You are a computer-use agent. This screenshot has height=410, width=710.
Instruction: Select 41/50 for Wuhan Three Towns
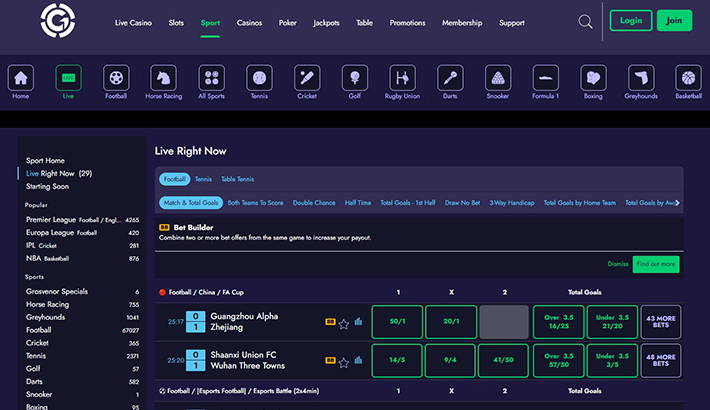503,360
